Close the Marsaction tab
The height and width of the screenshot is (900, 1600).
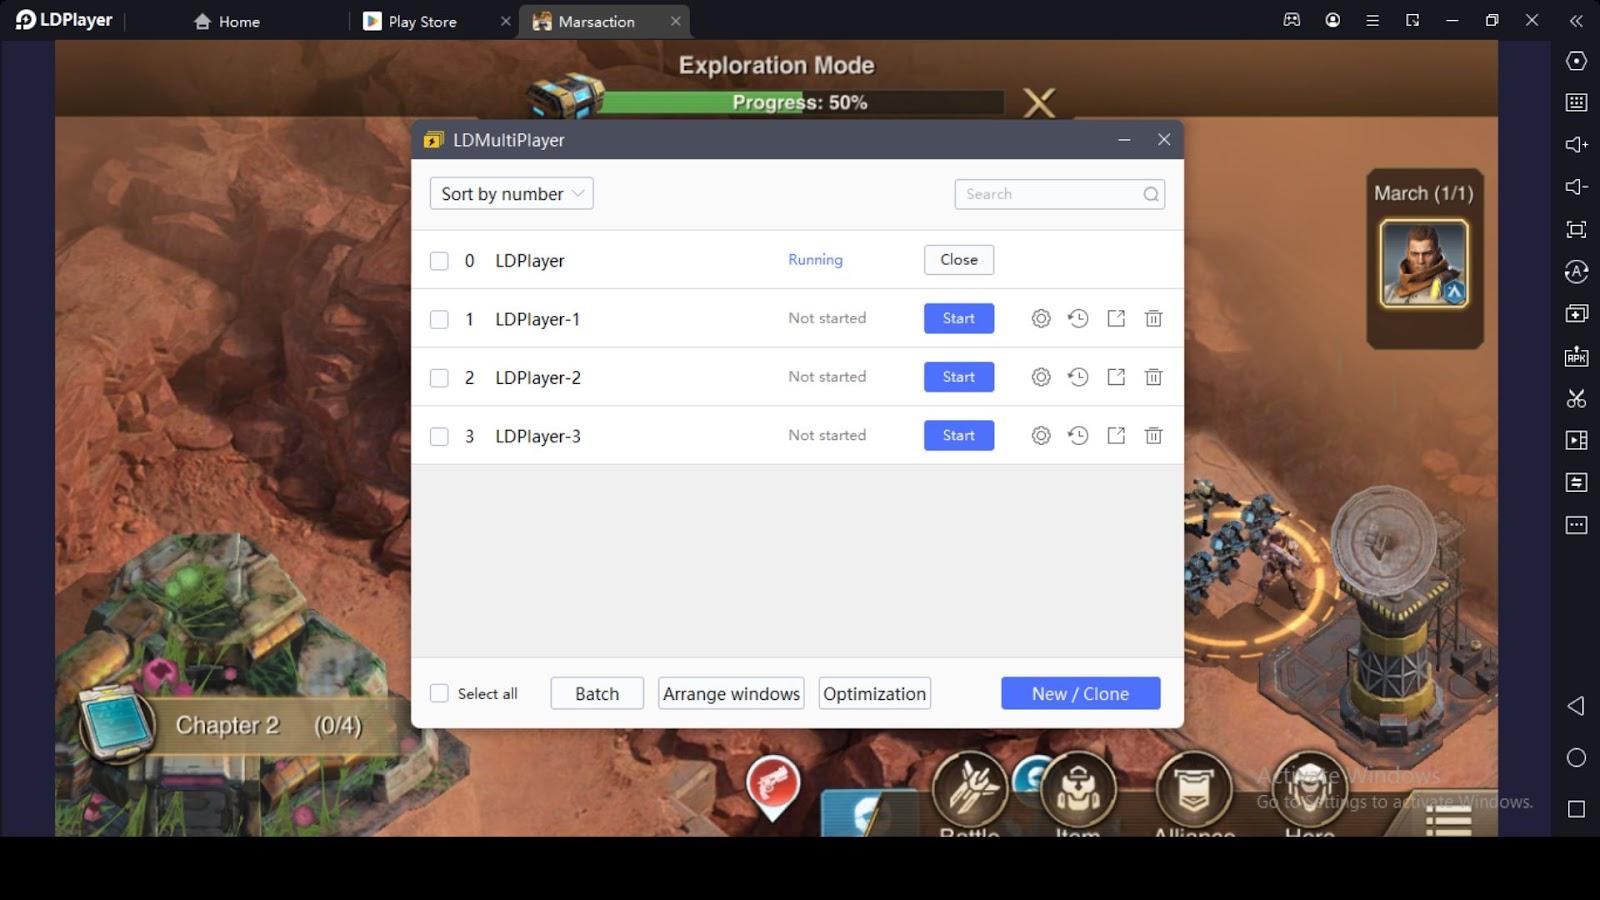point(675,21)
